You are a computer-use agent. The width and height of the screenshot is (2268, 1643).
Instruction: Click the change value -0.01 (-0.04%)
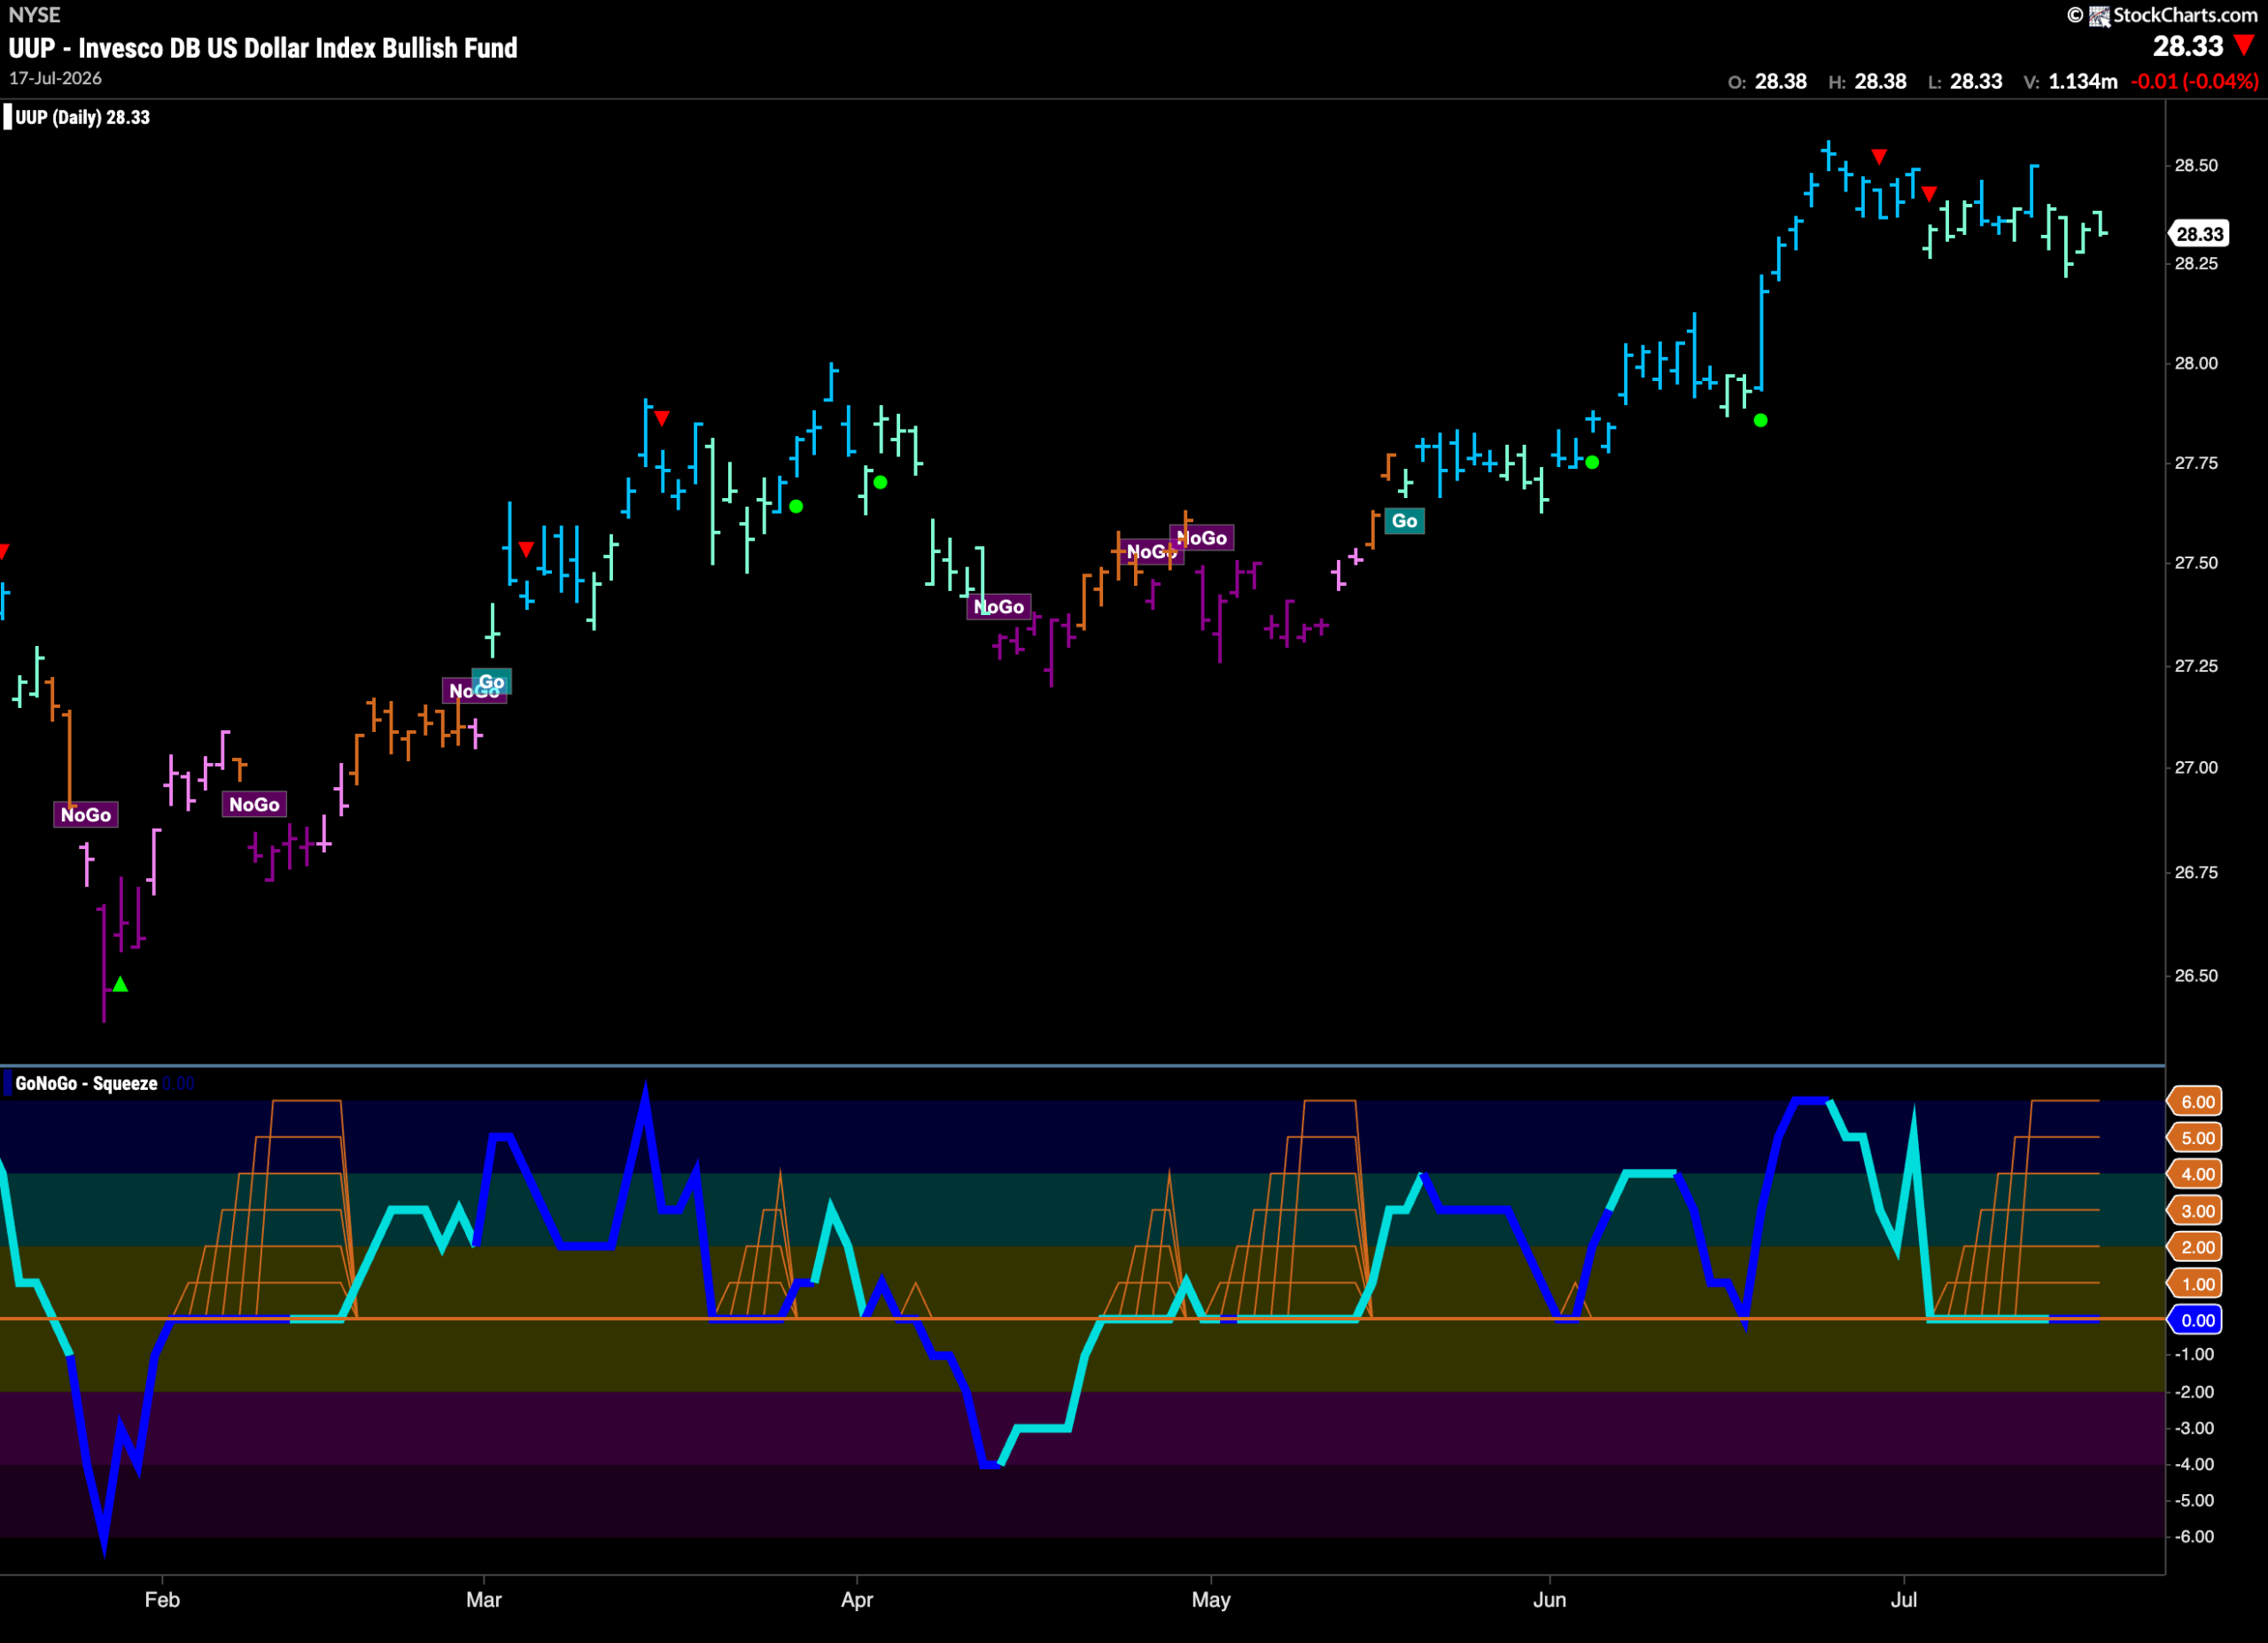point(2194,82)
